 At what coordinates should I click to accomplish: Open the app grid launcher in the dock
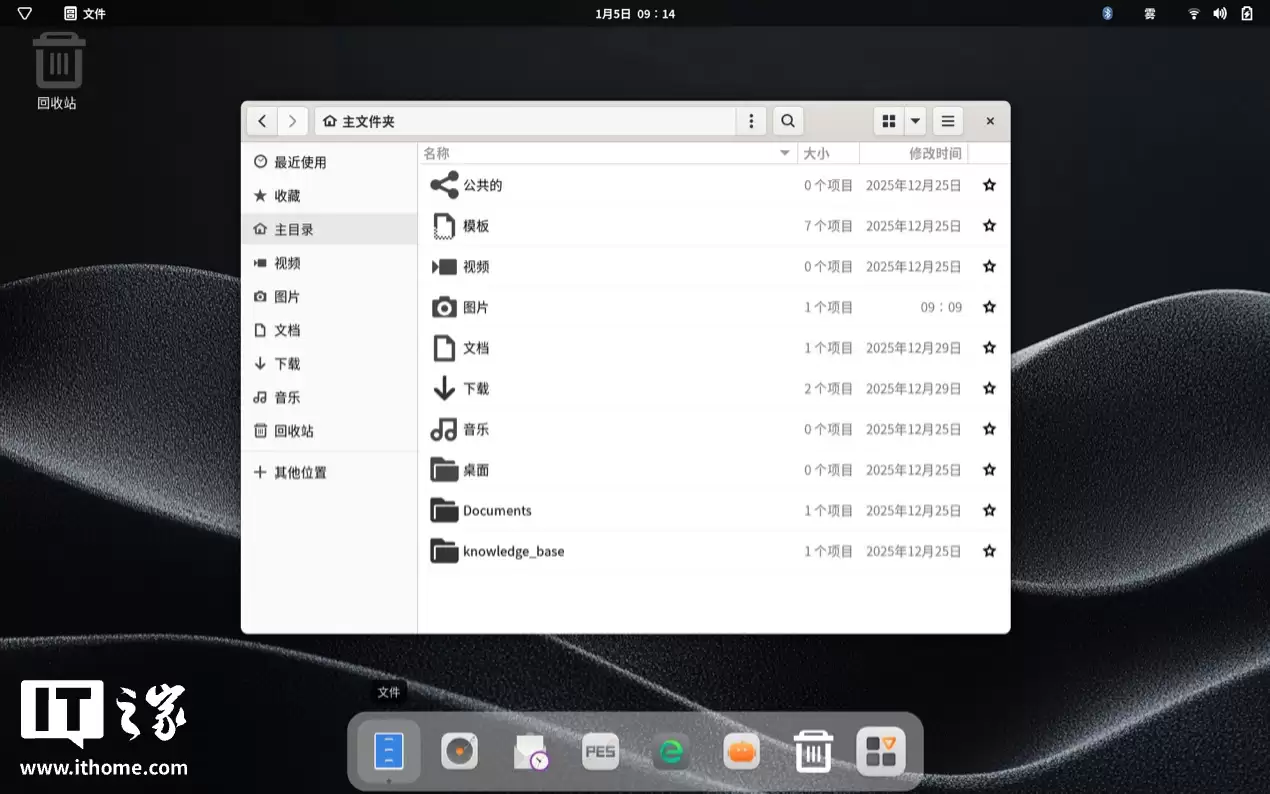(x=881, y=751)
